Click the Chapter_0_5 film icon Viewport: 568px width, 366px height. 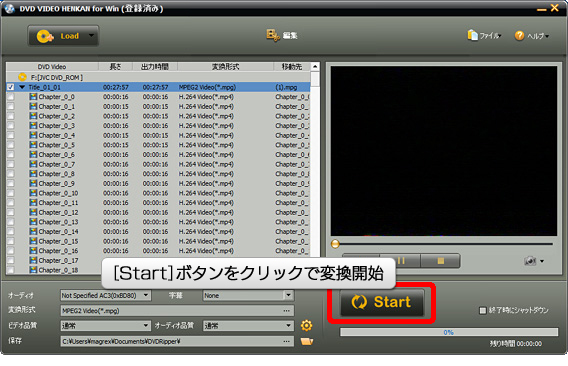click(x=33, y=145)
